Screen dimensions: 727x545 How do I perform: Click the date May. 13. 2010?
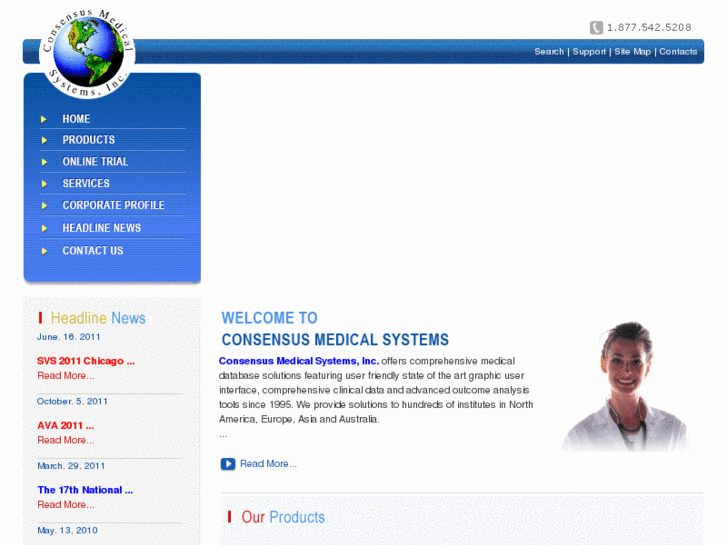pos(67,530)
